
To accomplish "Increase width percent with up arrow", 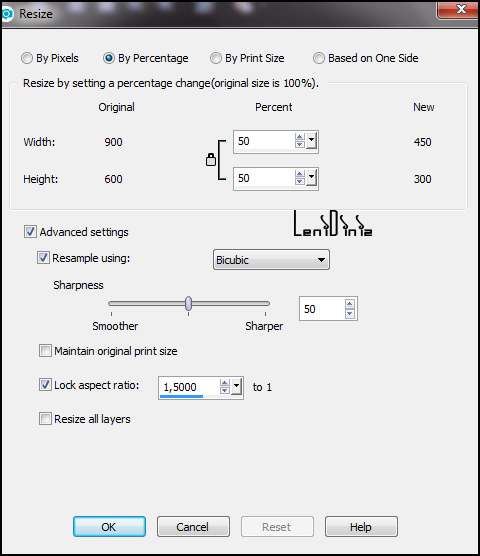I will pyautogui.click(x=300, y=138).
